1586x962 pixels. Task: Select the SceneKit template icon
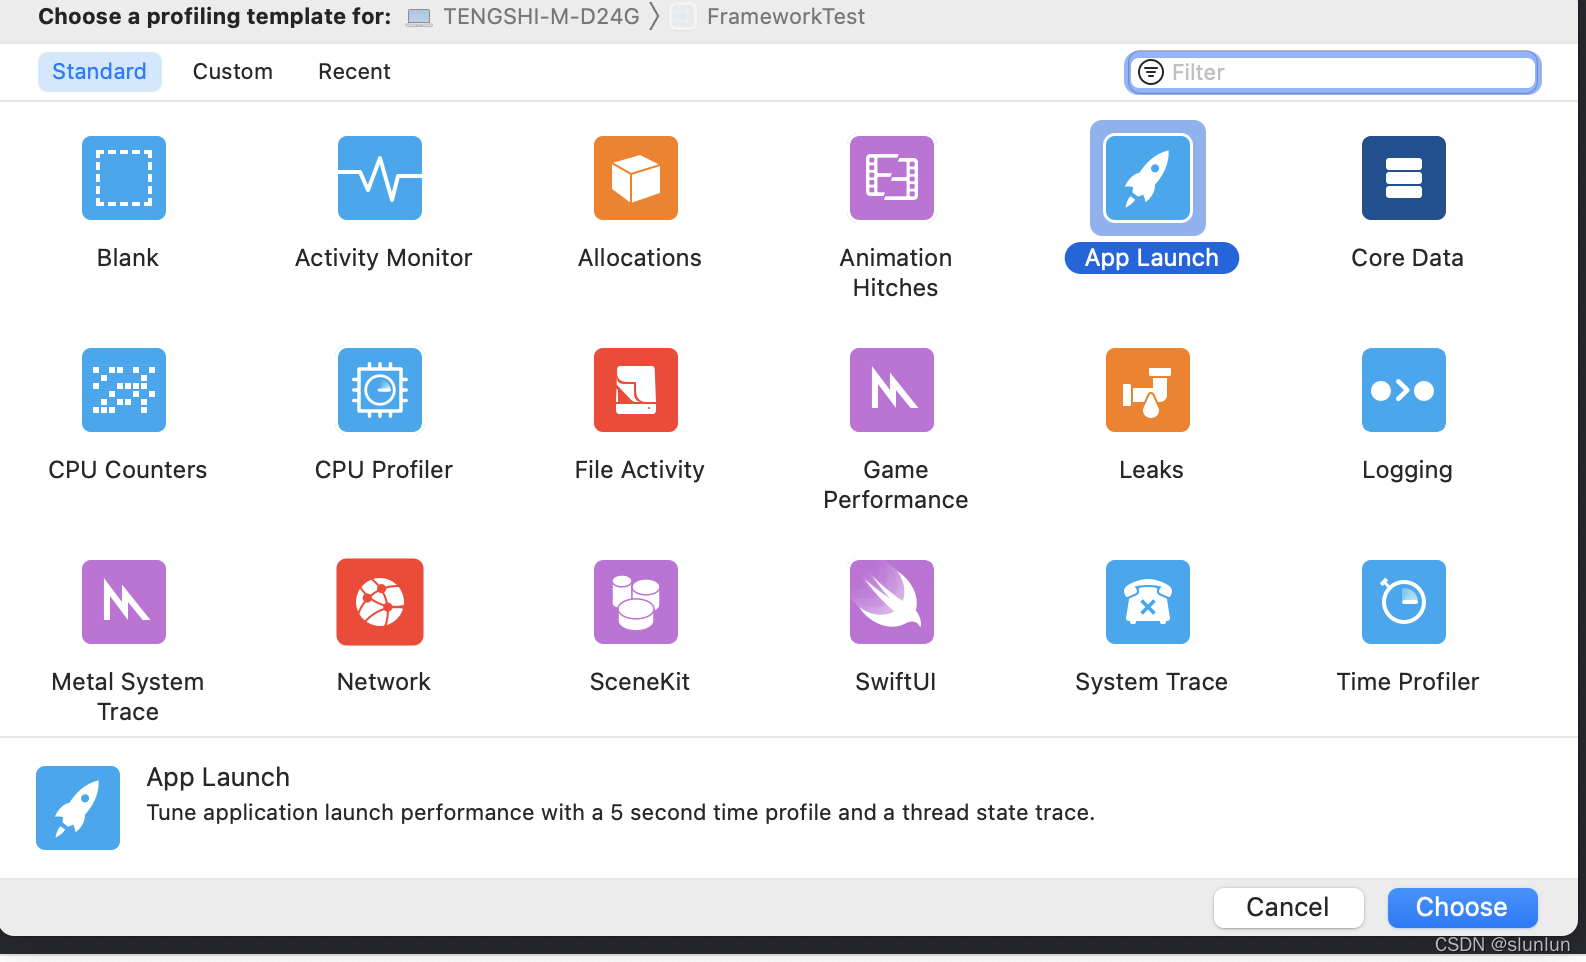(636, 602)
